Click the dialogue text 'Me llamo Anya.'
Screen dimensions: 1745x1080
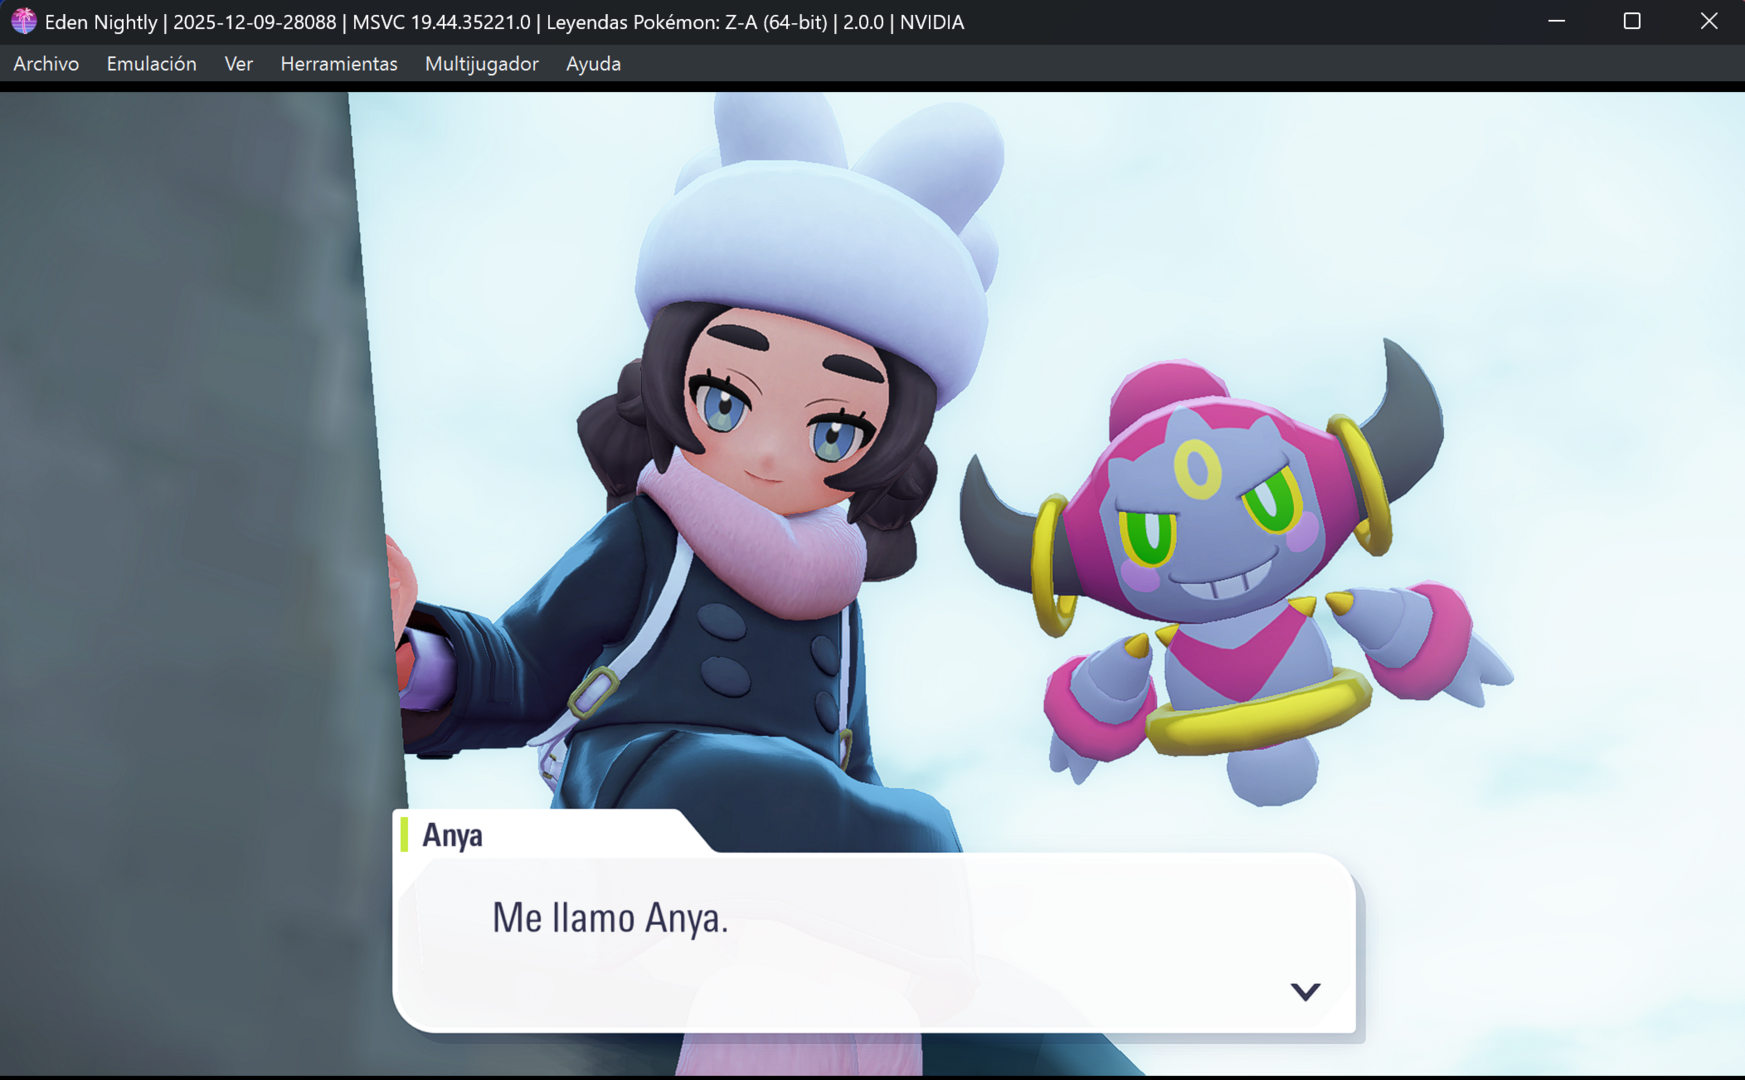click(x=610, y=918)
